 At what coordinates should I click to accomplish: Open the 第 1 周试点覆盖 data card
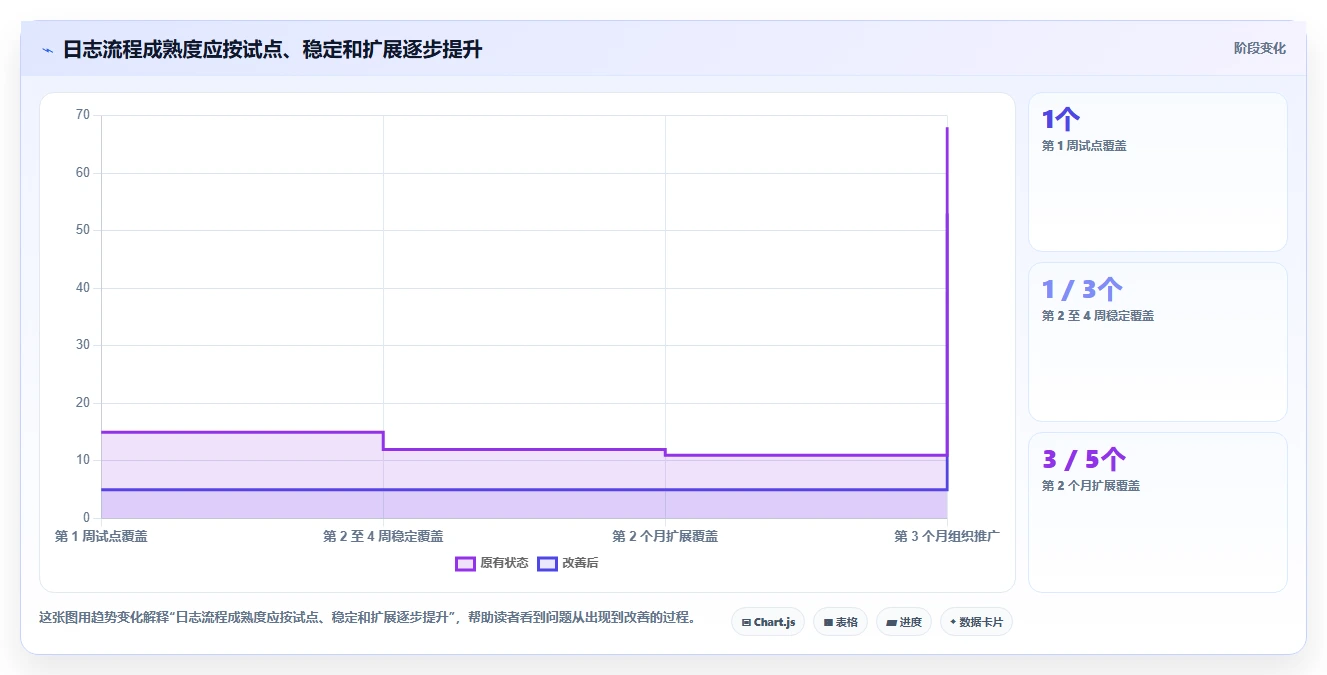pos(1158,172)
